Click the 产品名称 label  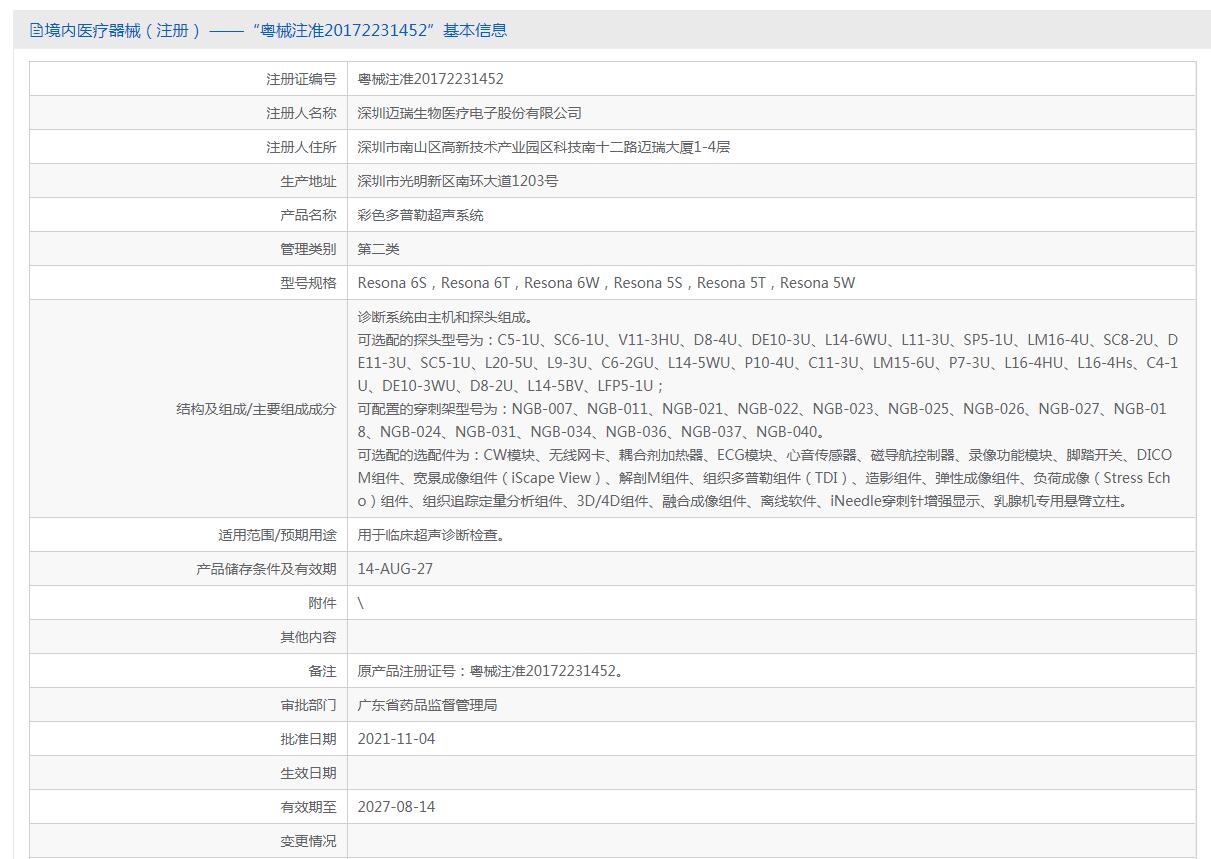click(308, 215)
